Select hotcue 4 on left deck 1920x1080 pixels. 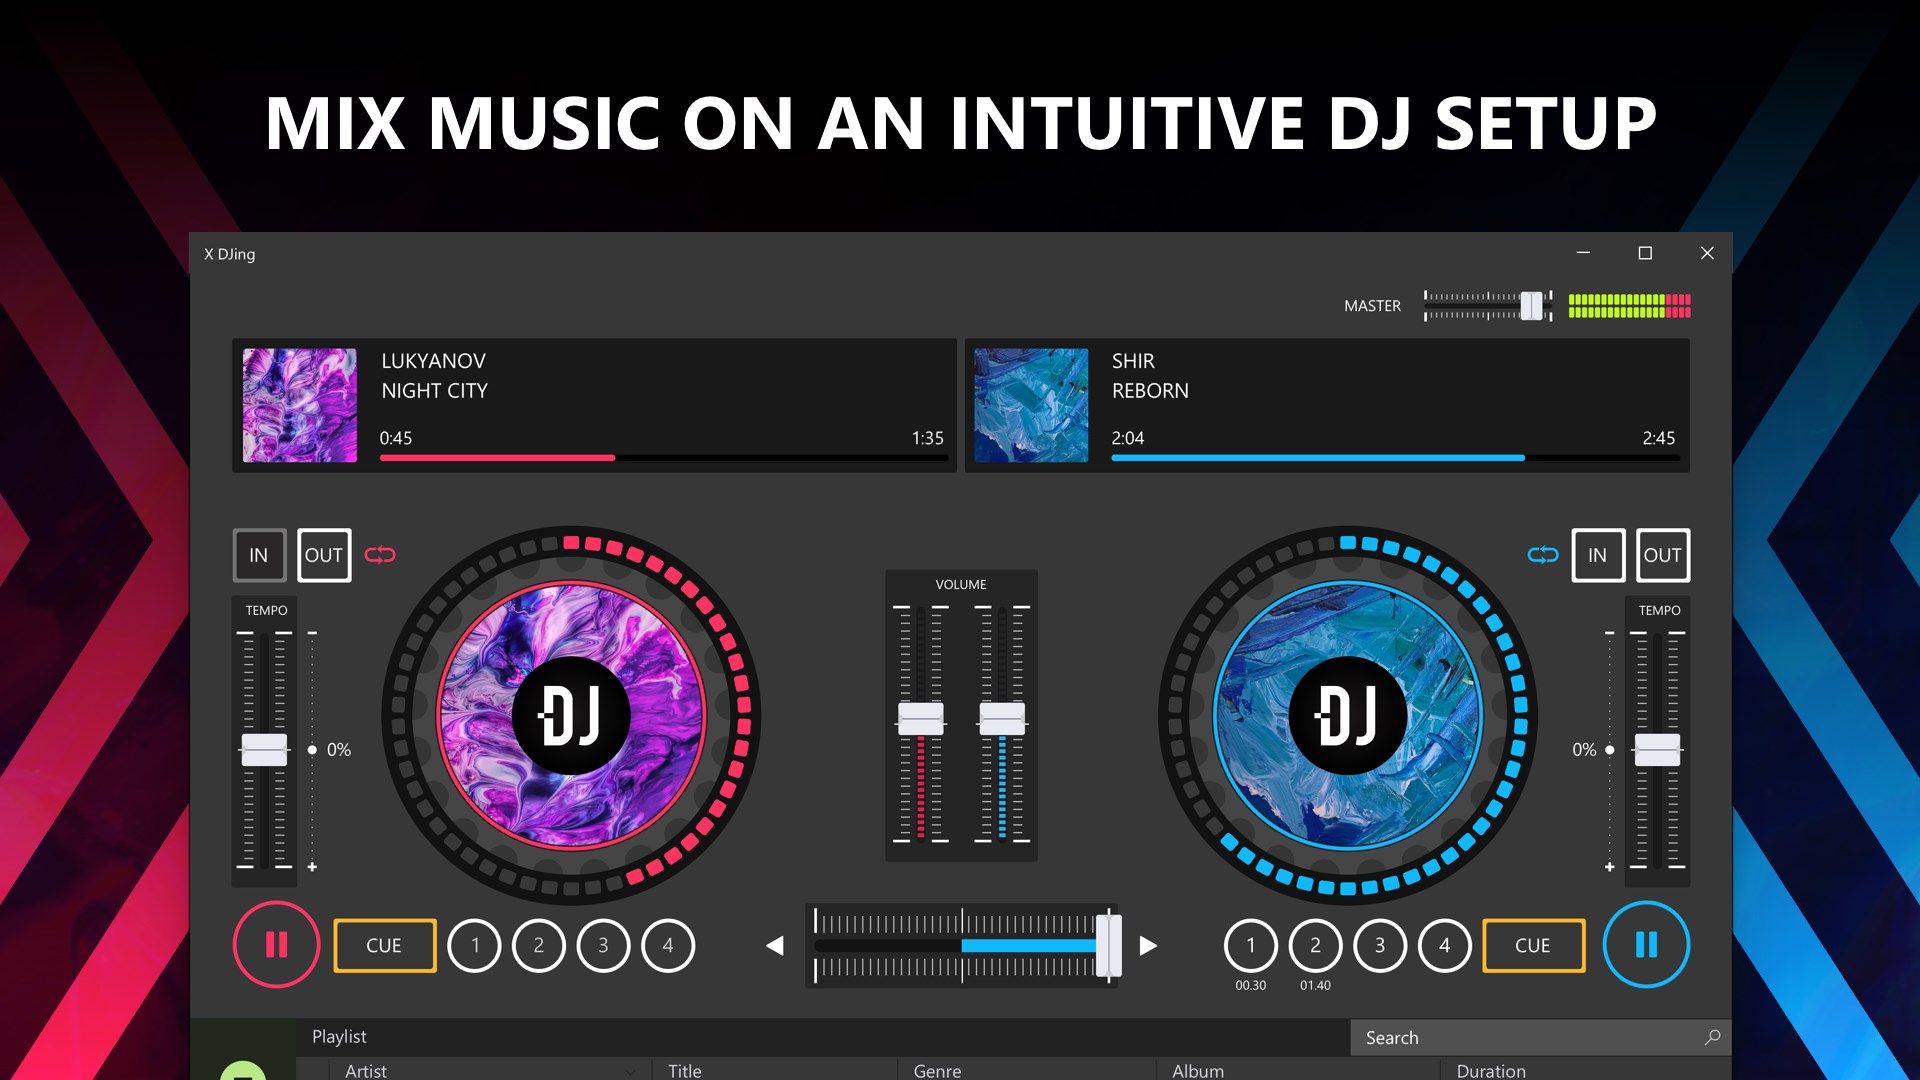point(667,944)
